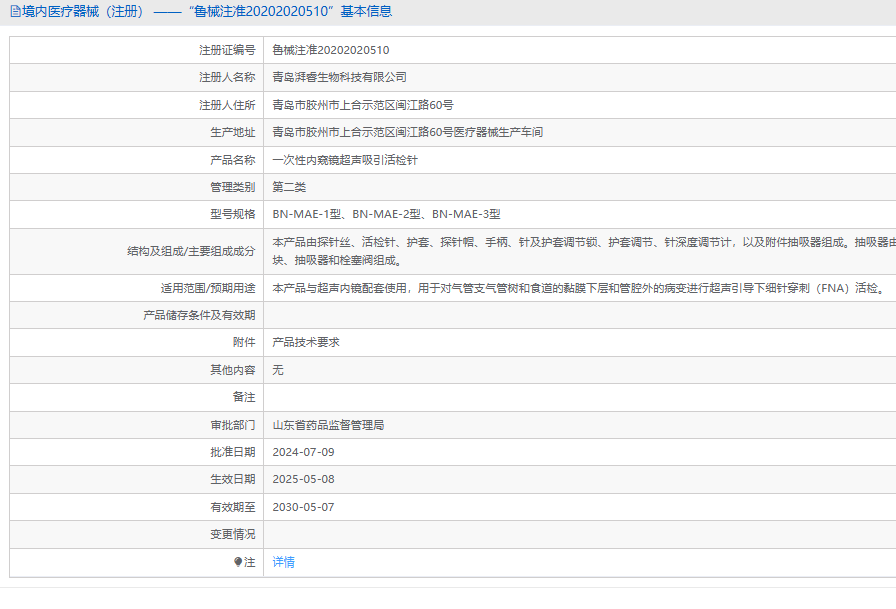Click the small bullet icon before 注
The height and width of the screenshot is (609, 896).
[238, 562]
